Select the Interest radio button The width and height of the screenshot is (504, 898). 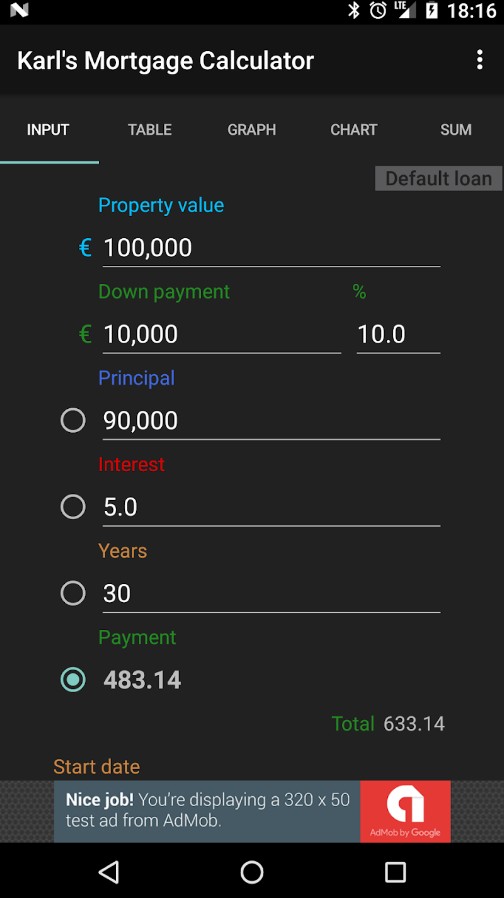click(x=73, y=507)
